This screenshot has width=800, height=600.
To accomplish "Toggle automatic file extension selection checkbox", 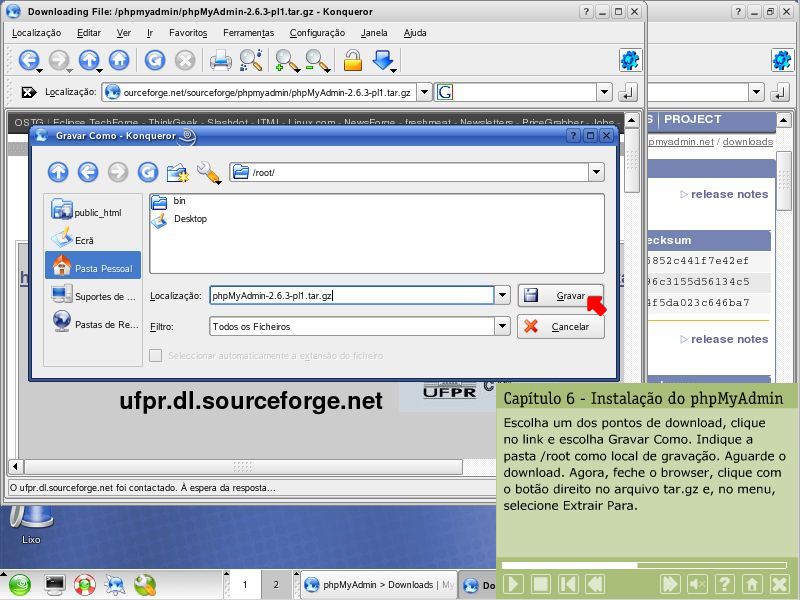I will pyautogui.click(x=155, y=355).
